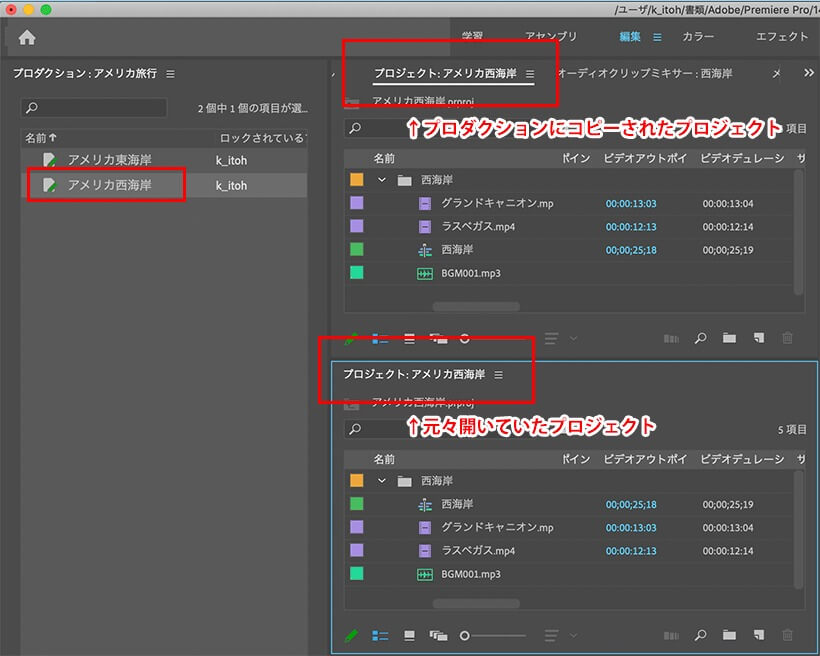This screenshot has height=656, width=820.
Task: Click orange label swatch of upper 西海岸 bin
Action: (357, 180)
